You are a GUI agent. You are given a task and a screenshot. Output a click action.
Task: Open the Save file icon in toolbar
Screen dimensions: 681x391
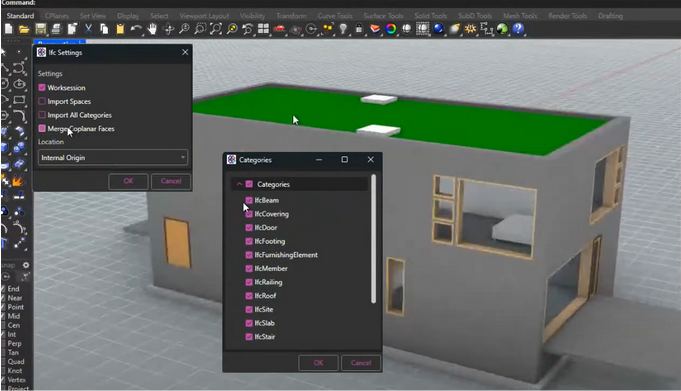(x=40, y=29)
